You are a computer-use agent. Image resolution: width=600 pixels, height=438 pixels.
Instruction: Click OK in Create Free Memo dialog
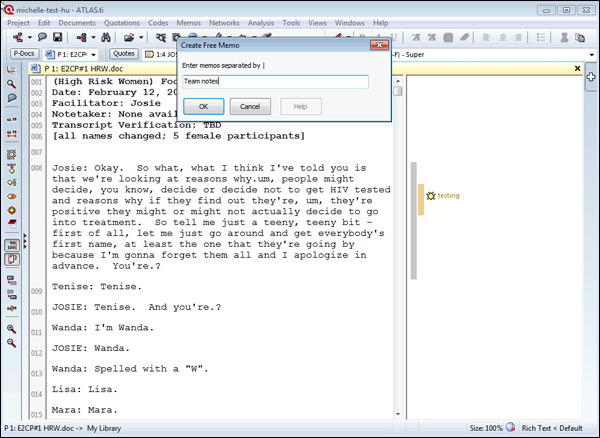pos(203,106)
